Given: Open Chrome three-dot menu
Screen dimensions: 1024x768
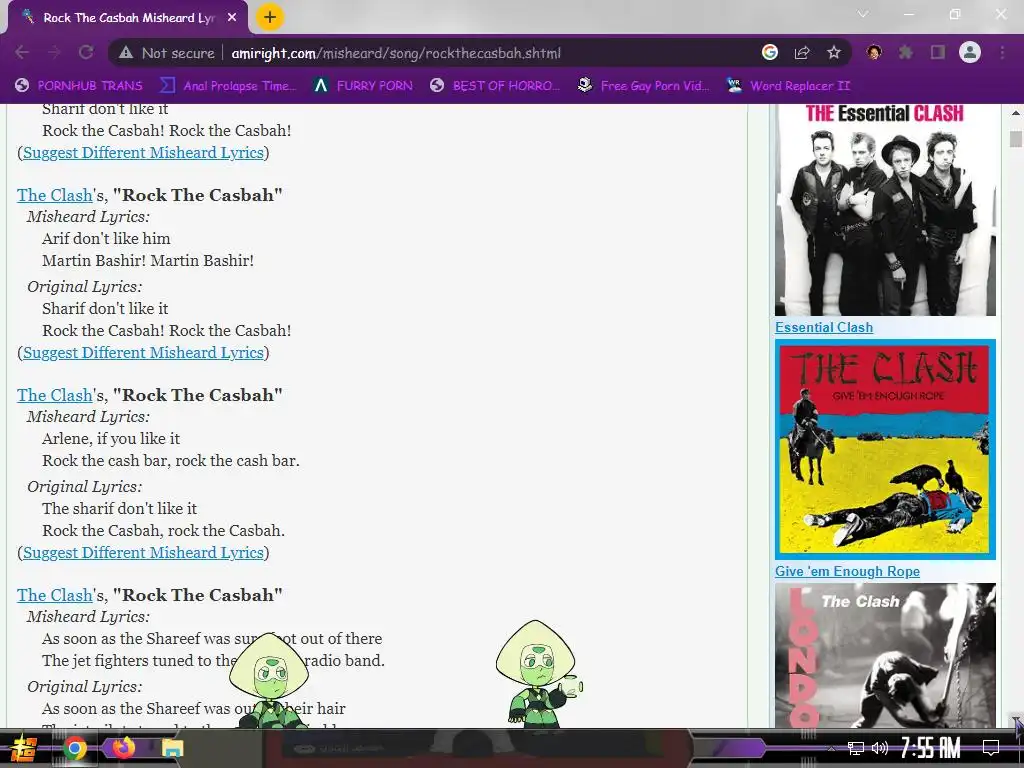Looking at the screenshot, I should point(1002,52).
